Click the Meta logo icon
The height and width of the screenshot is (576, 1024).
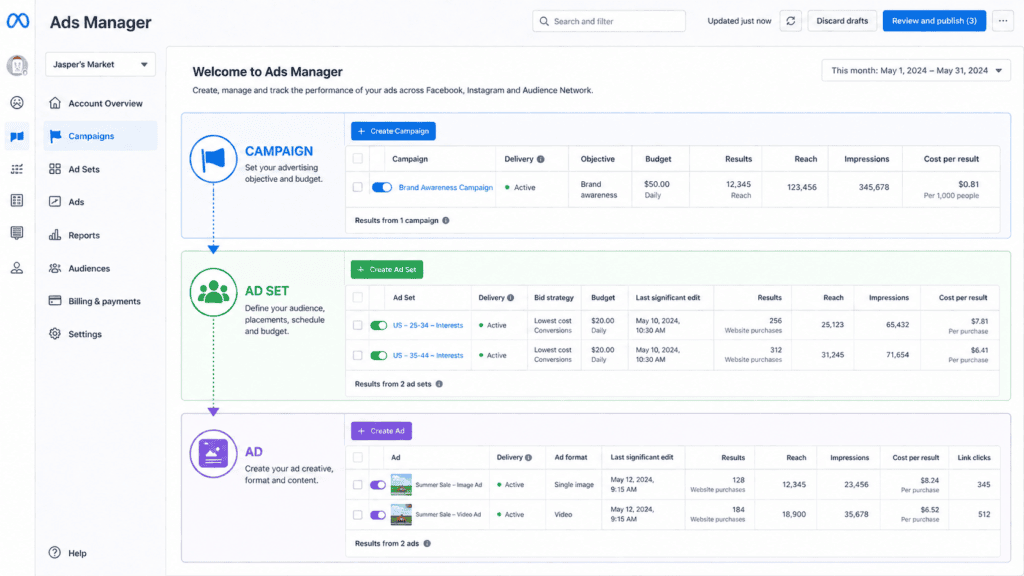pos(18,21)
